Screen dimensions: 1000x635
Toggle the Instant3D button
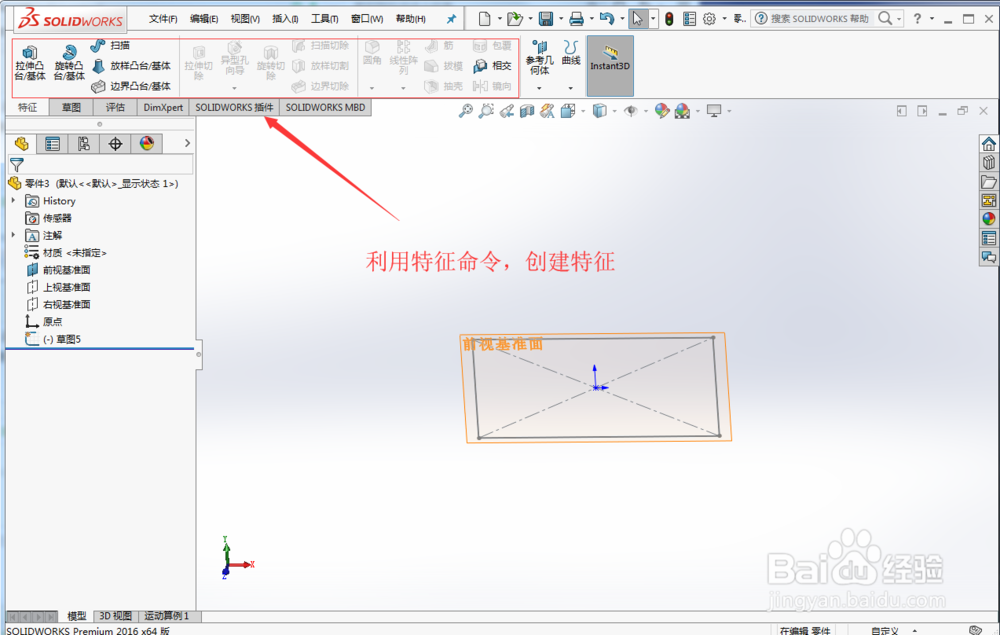(x=610, y=65)
